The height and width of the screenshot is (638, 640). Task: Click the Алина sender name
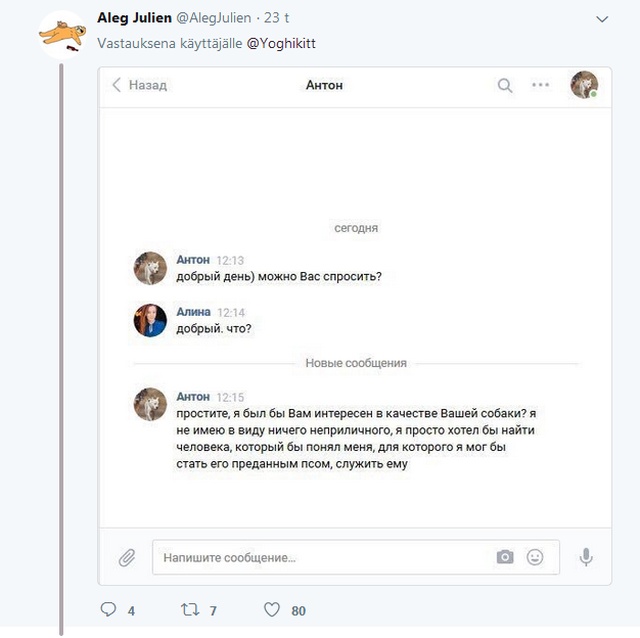pyautogui.click(x=193, y=312)
